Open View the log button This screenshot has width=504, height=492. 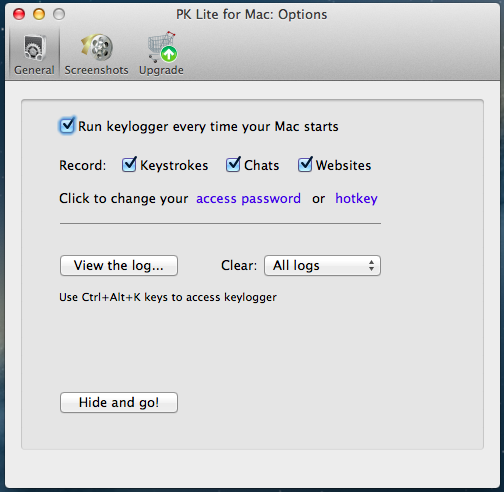coord(119,266)
